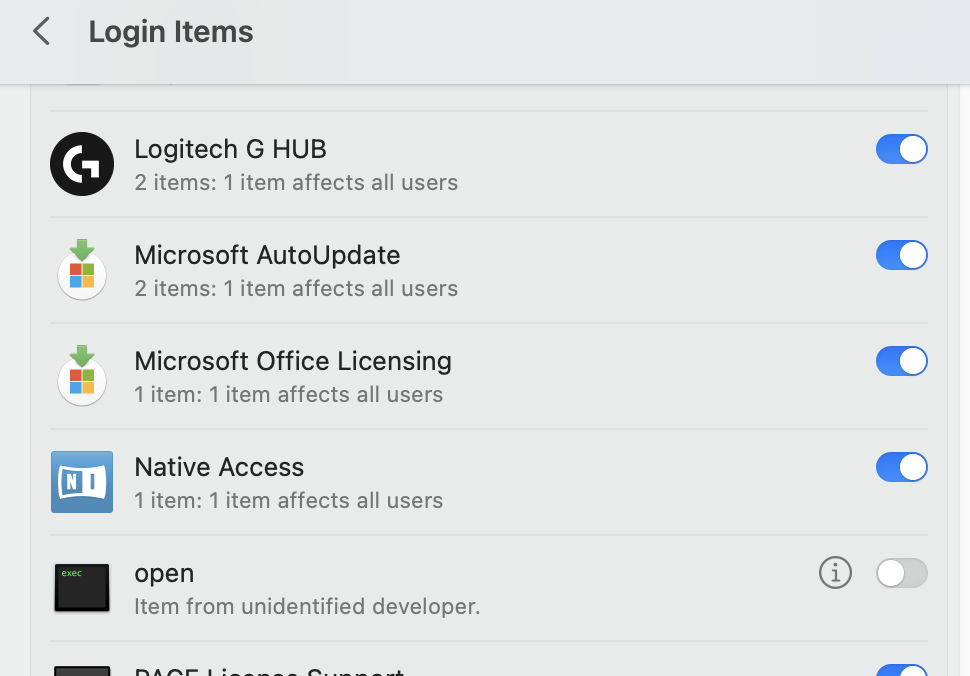This screenshot has height=676, width=970.
Task: Click the Native Access NI icon
Action: (x=81, y=482)
